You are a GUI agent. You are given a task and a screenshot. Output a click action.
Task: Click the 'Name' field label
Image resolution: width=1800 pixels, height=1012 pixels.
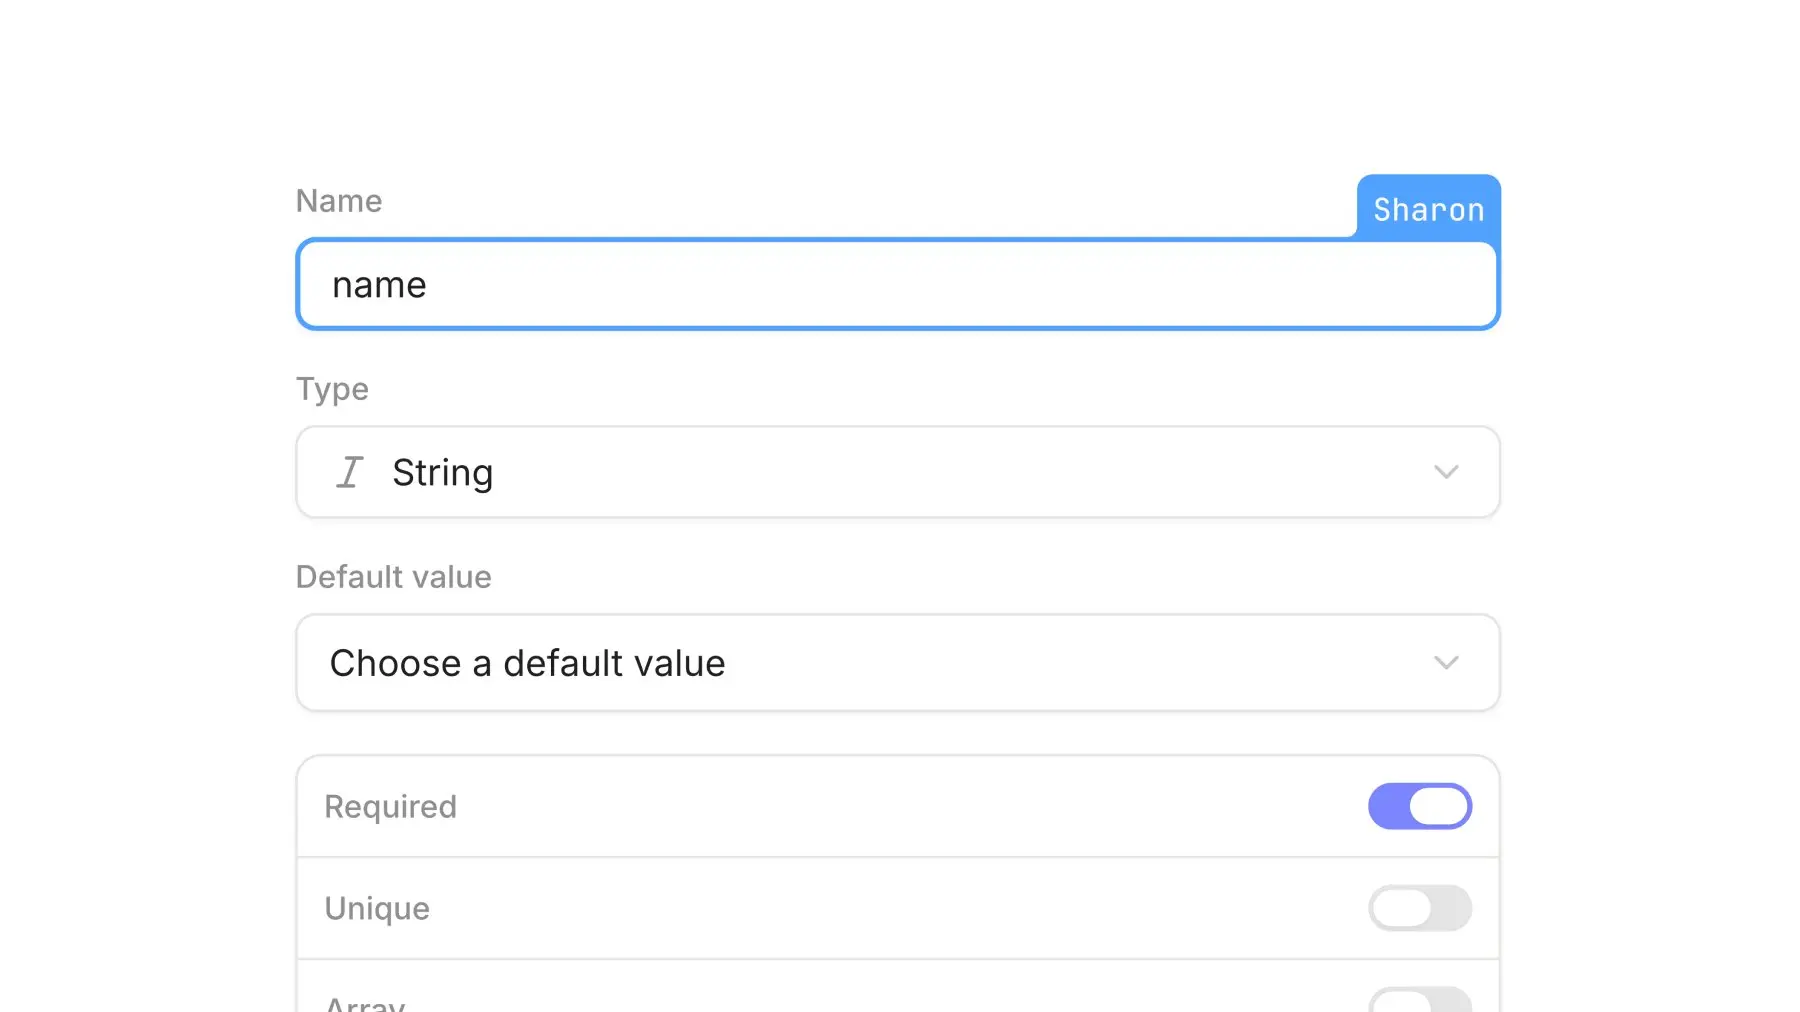(339, 201)
